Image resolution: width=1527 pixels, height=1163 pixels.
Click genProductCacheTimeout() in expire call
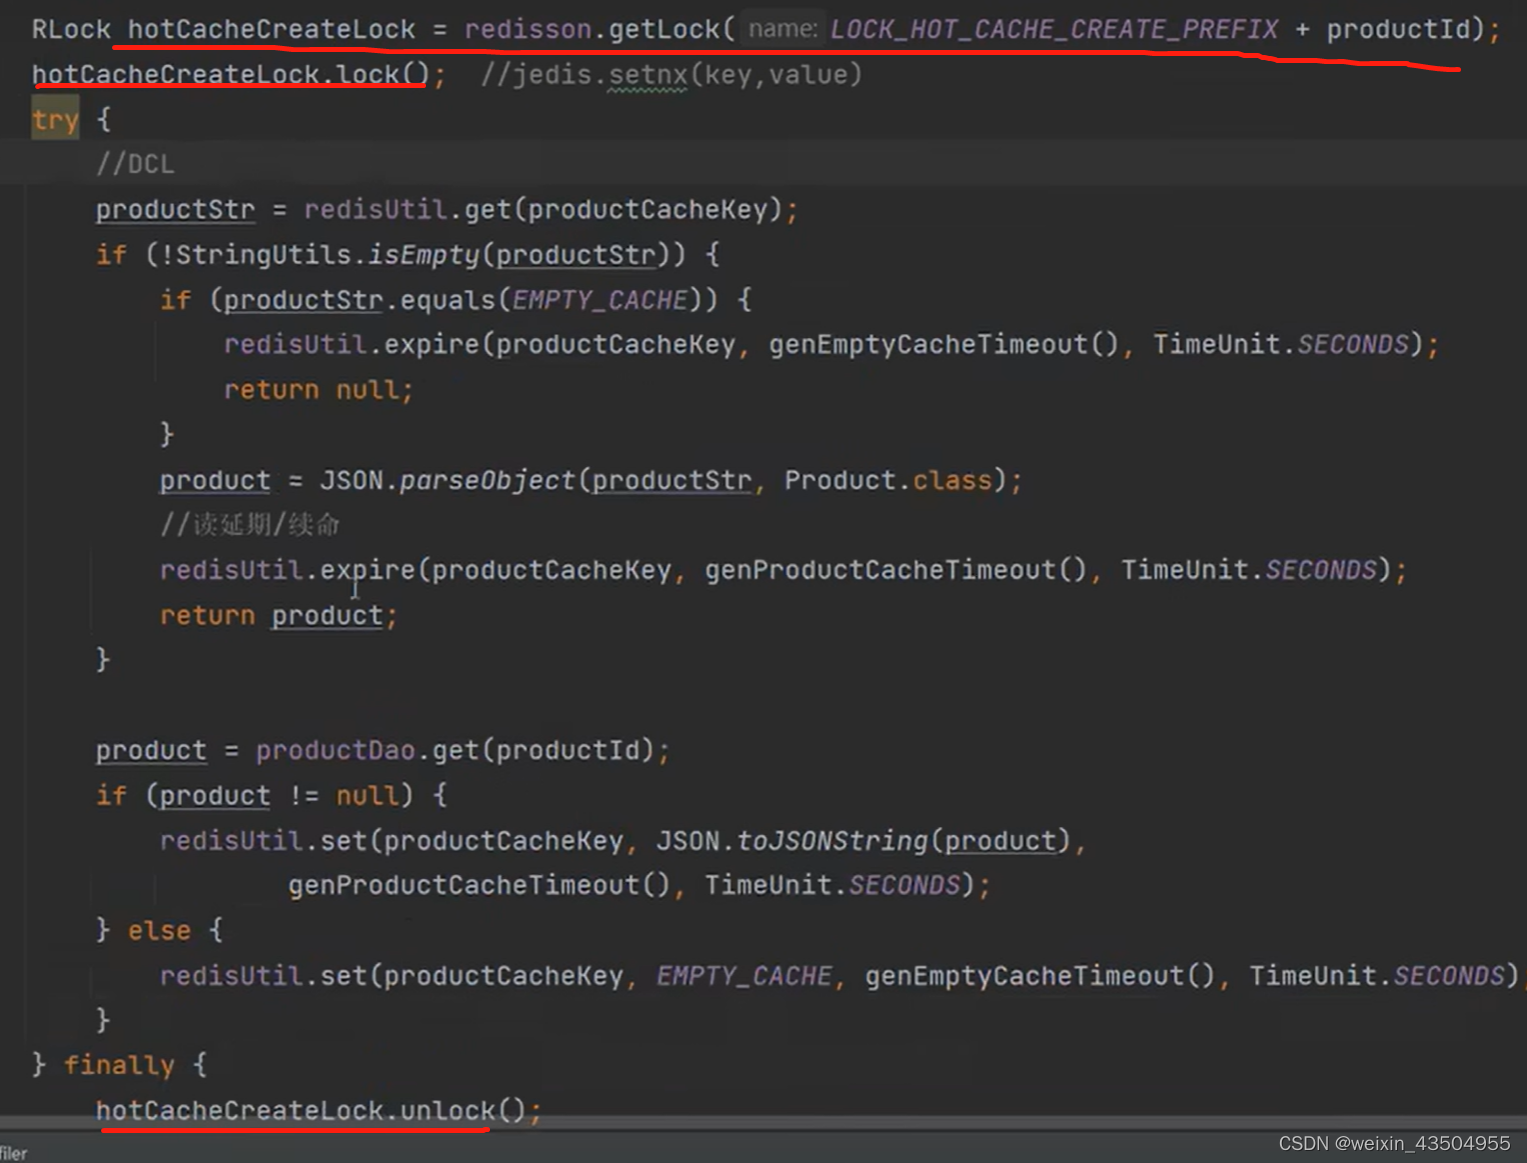pos(895,570)
